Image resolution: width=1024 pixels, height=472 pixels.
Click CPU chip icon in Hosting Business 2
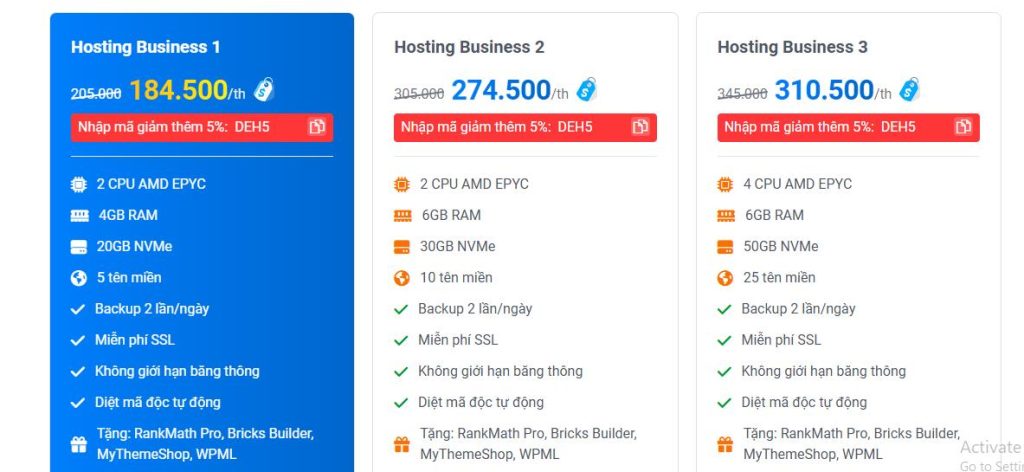point(402,184)
